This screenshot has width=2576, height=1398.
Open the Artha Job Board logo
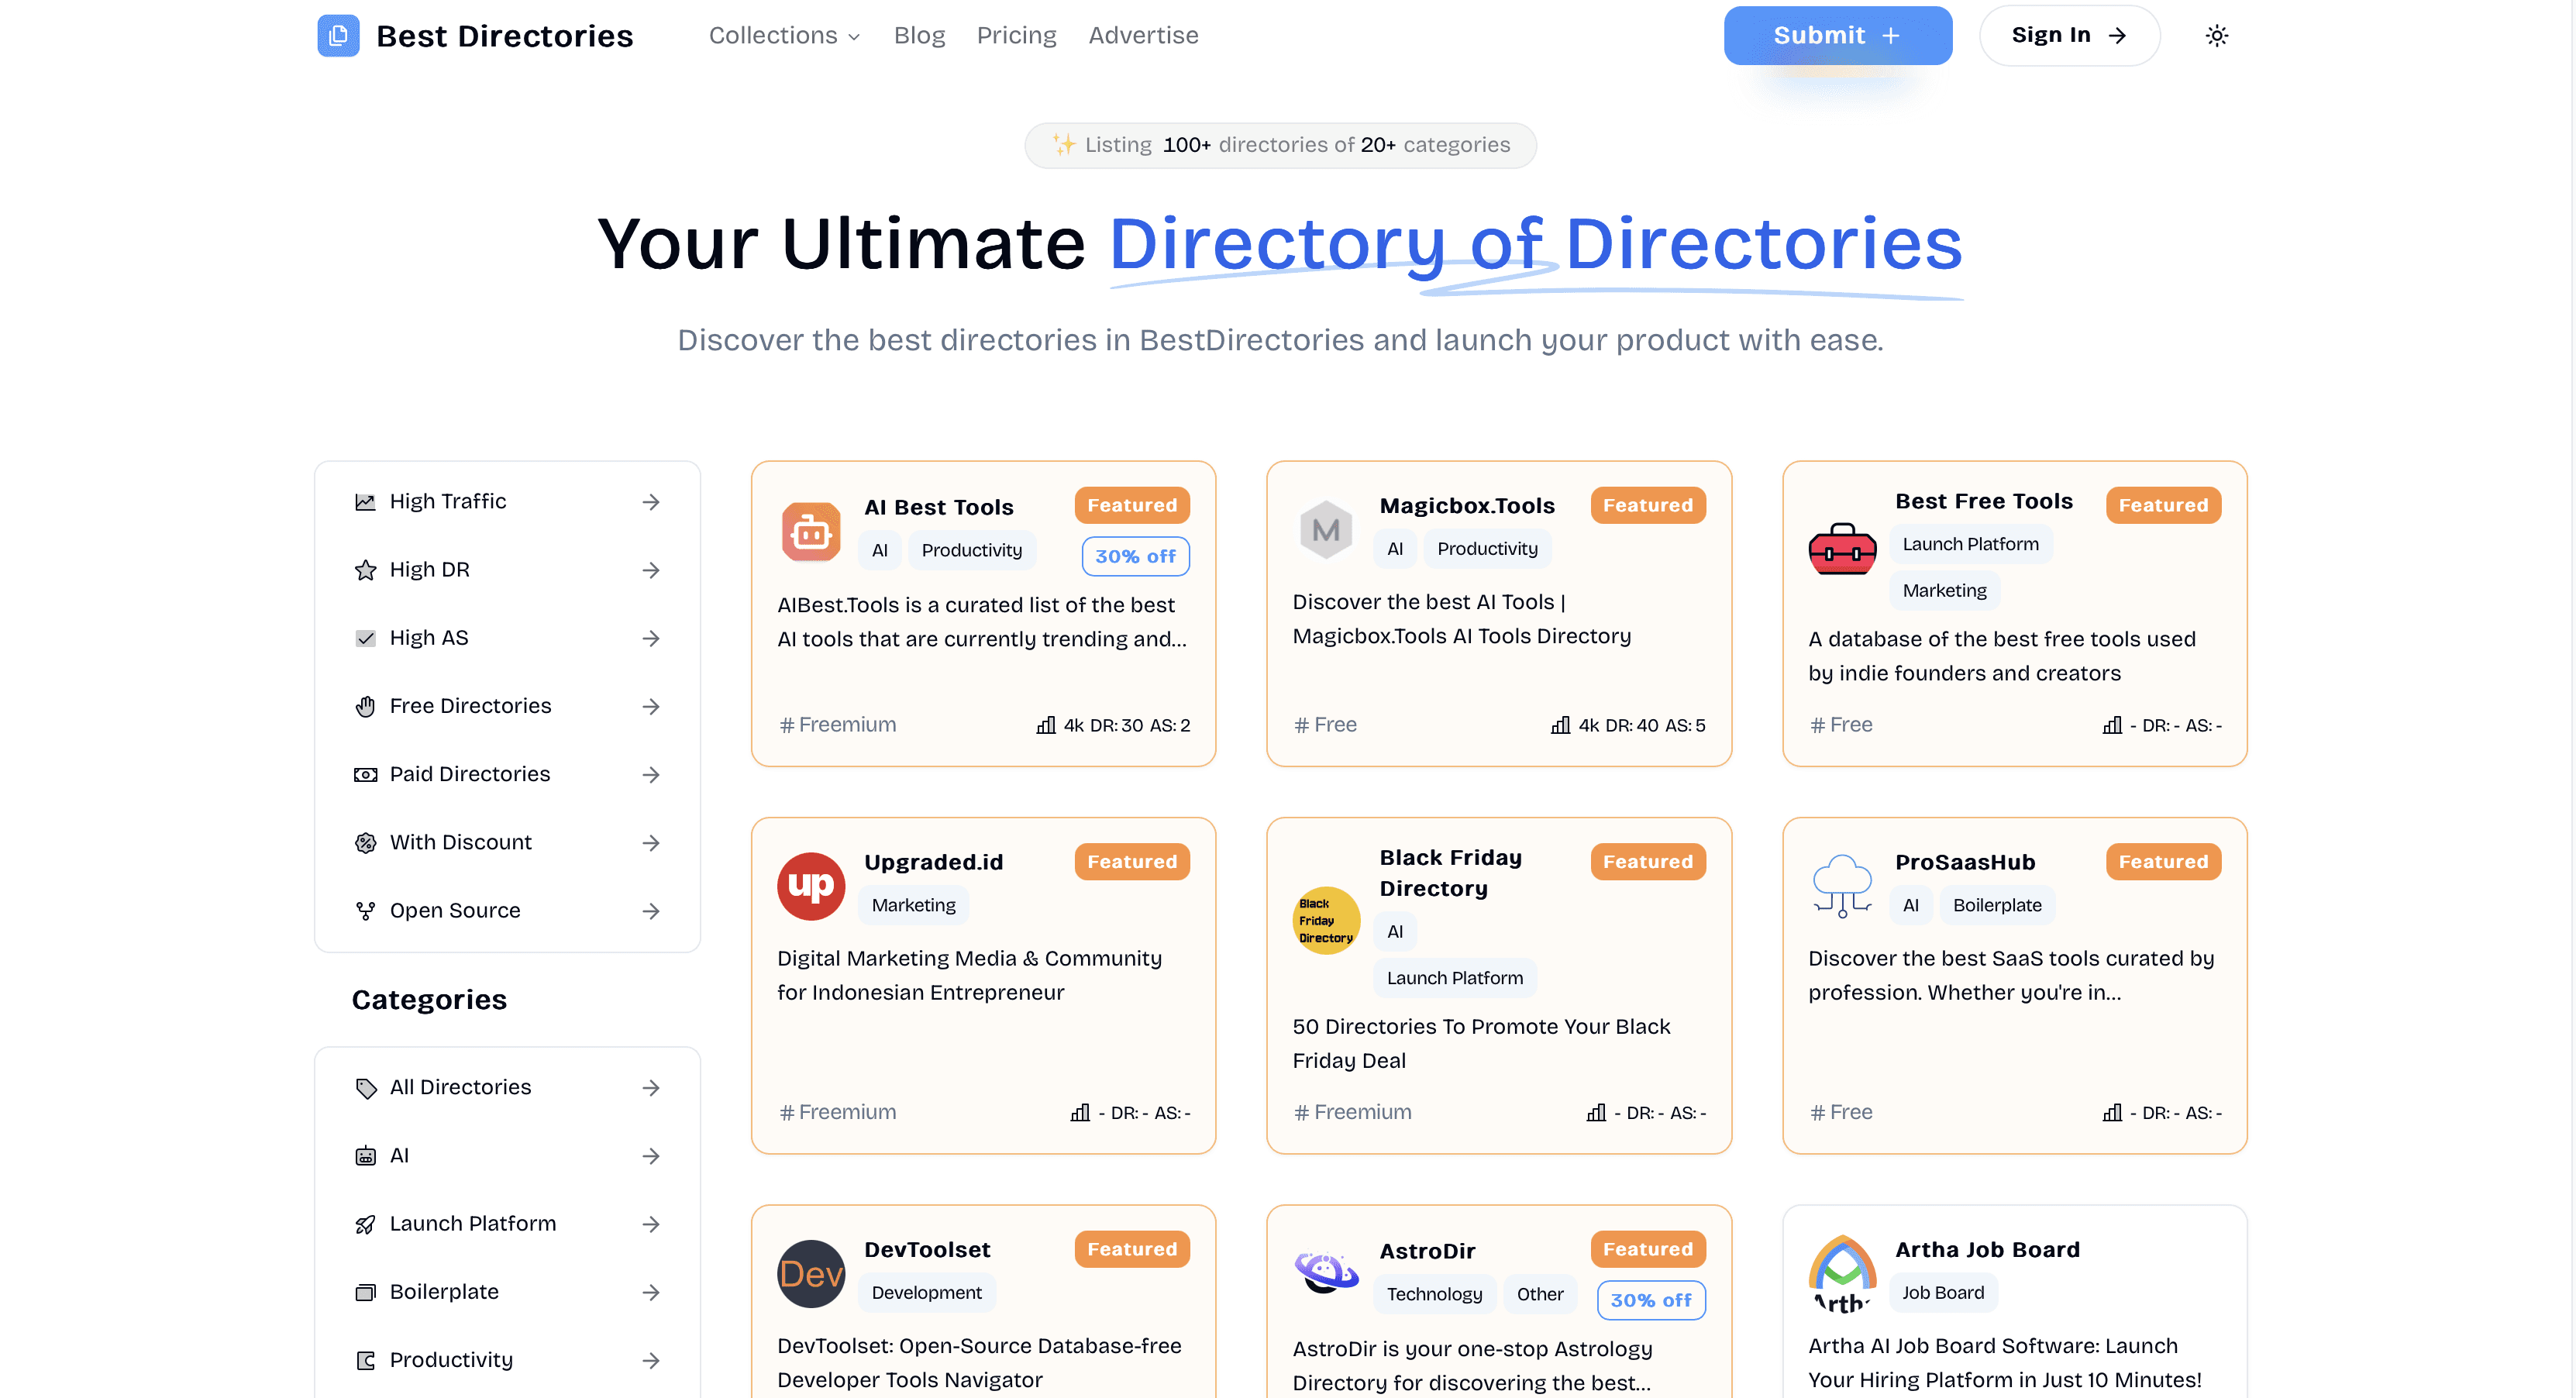(1842, 1274)
